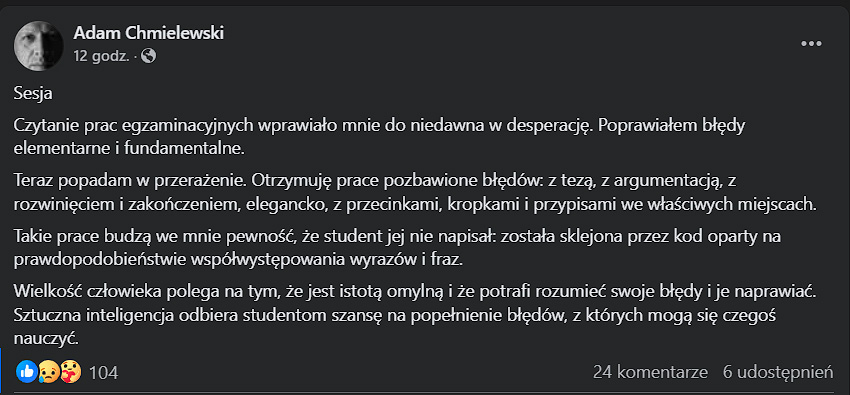View the '6 udostępnień' shares list

(778, 372)
